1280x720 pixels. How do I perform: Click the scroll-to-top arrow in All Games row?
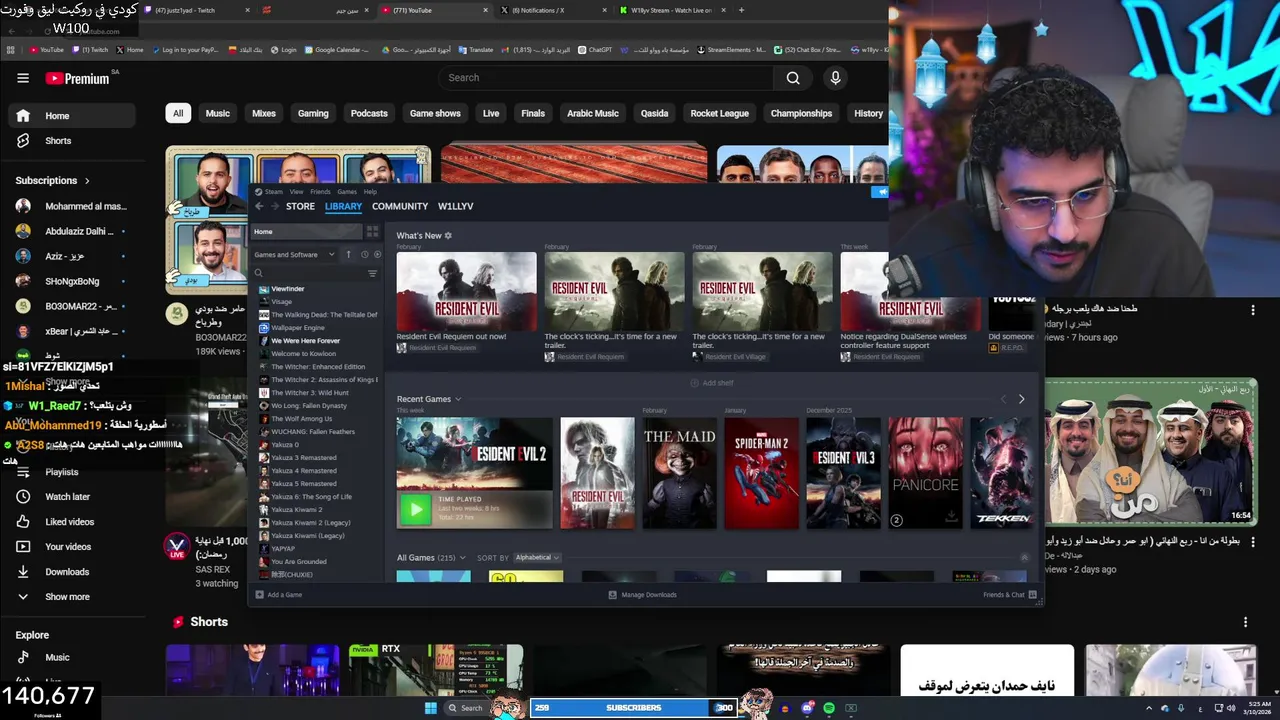1024,557
